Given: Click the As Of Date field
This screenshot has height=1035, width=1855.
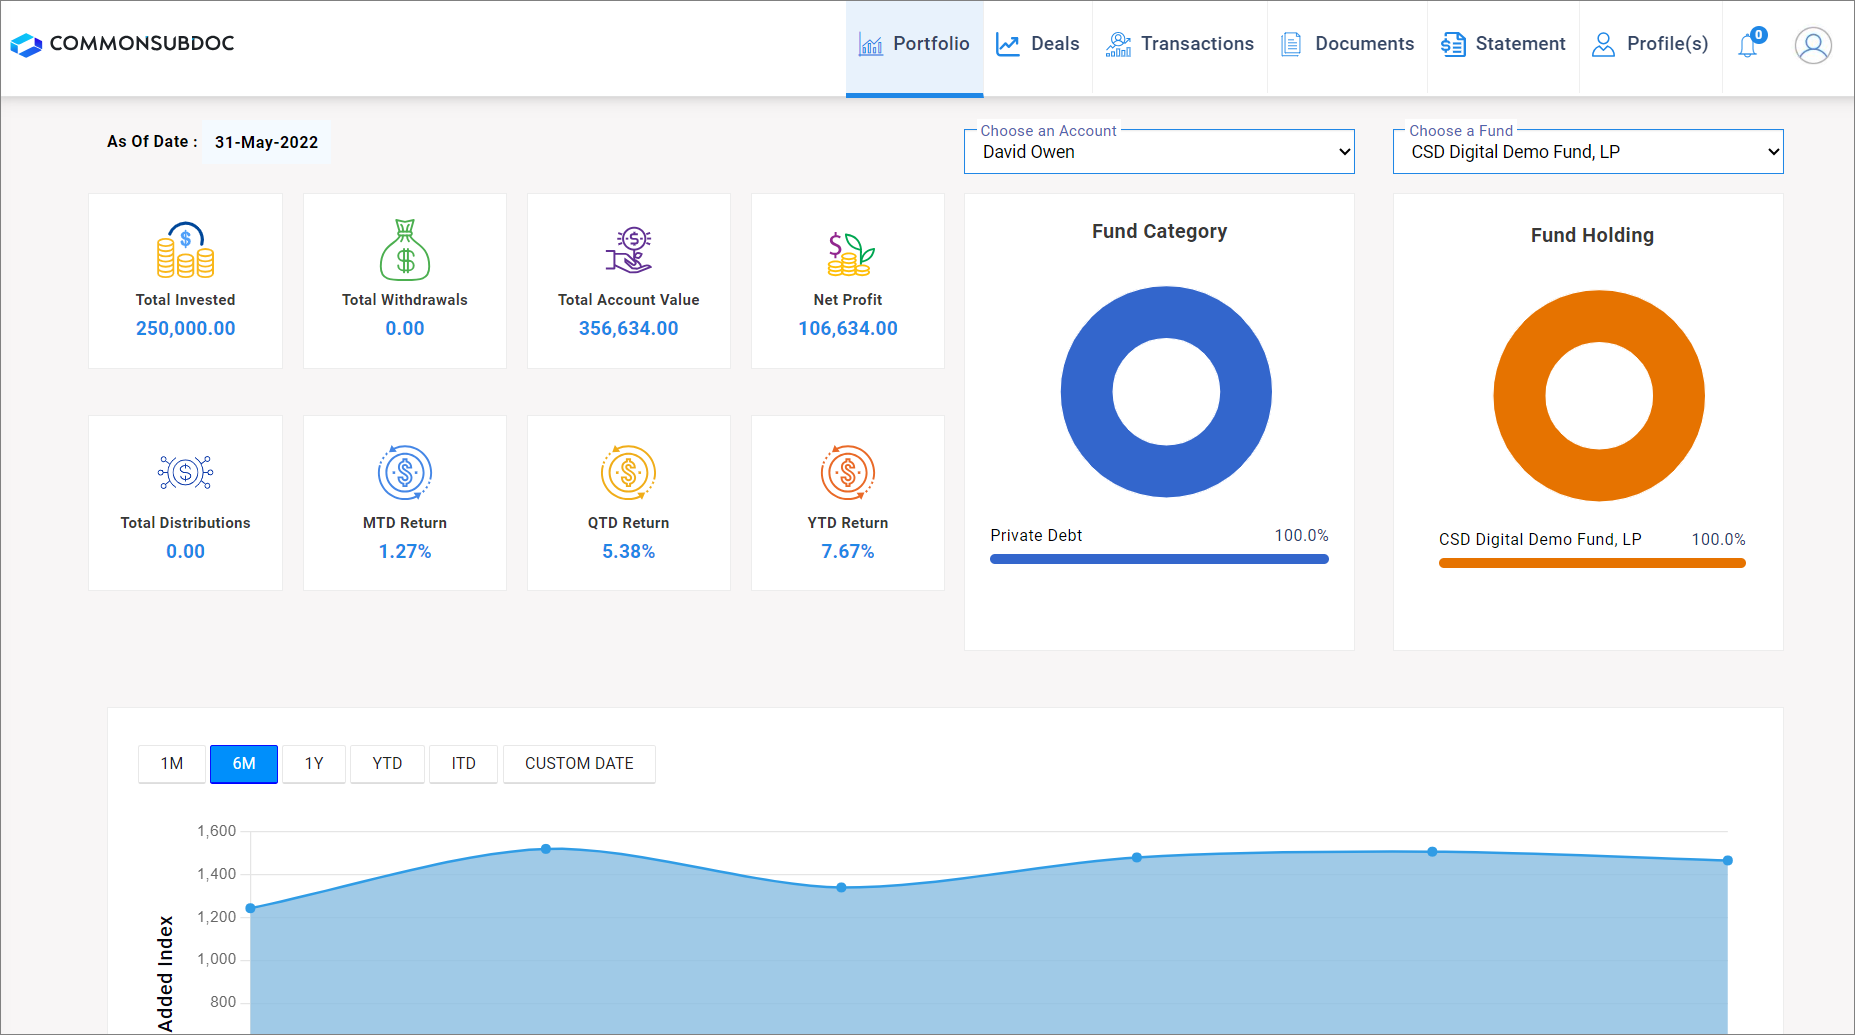Looking at the screenshot, I should click(x=266, y=142).
